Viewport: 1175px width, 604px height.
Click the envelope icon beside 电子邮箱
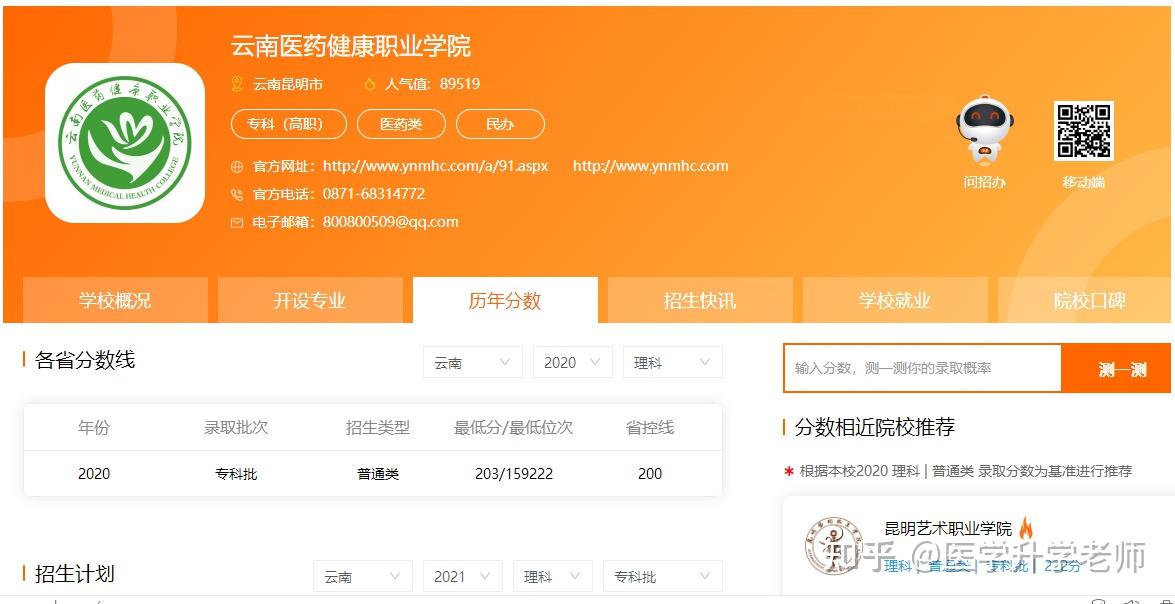[x=237, y=223]
